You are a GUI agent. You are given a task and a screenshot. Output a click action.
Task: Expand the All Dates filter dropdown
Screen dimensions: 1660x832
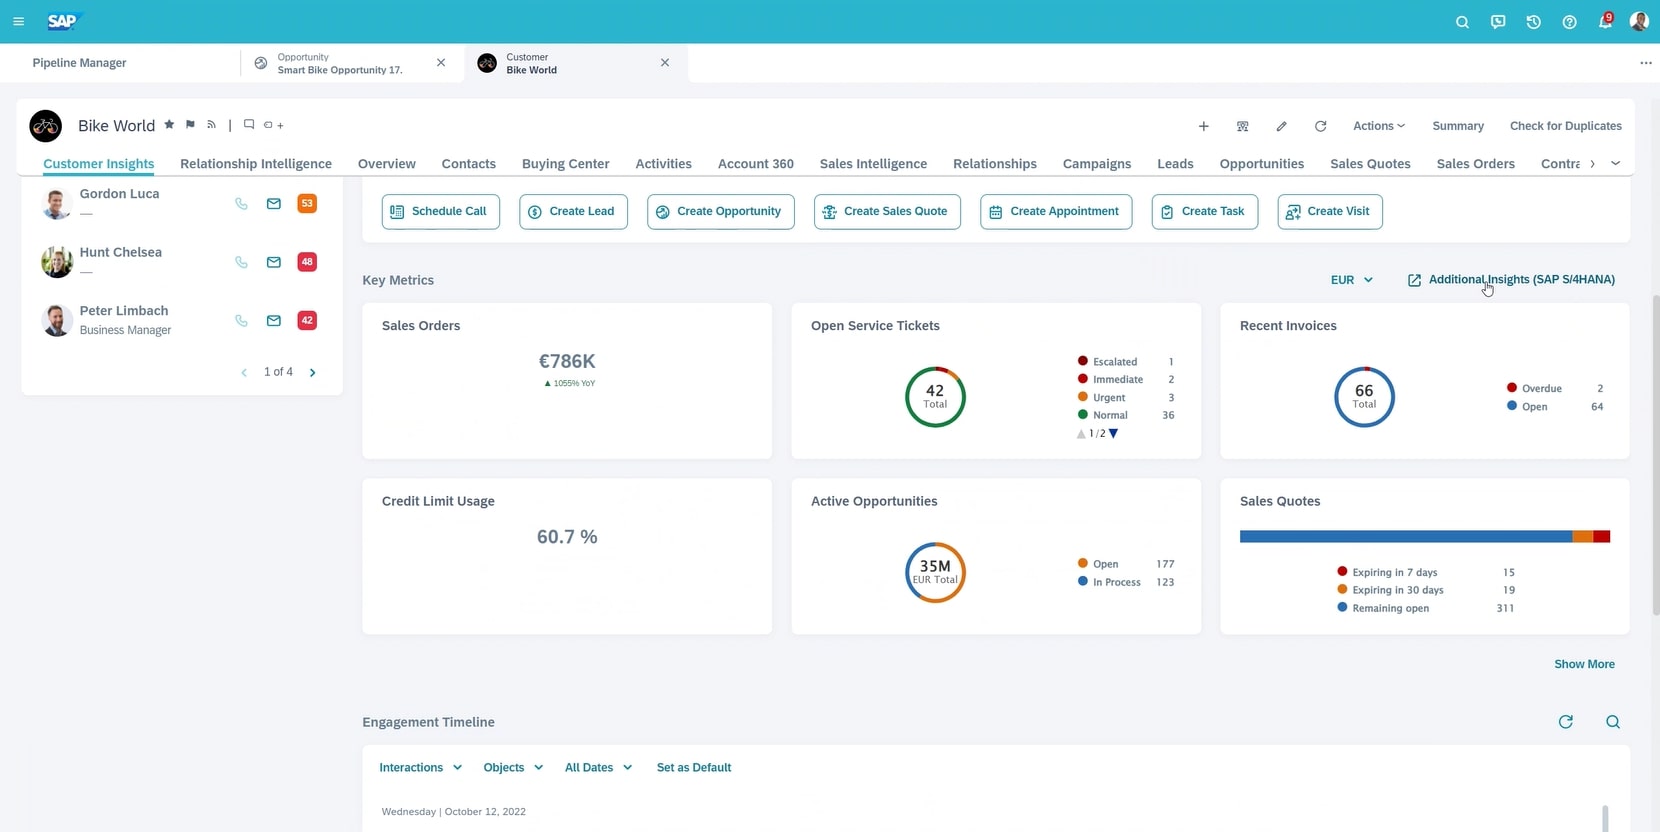pyautogui.click(x=599, y=768)
